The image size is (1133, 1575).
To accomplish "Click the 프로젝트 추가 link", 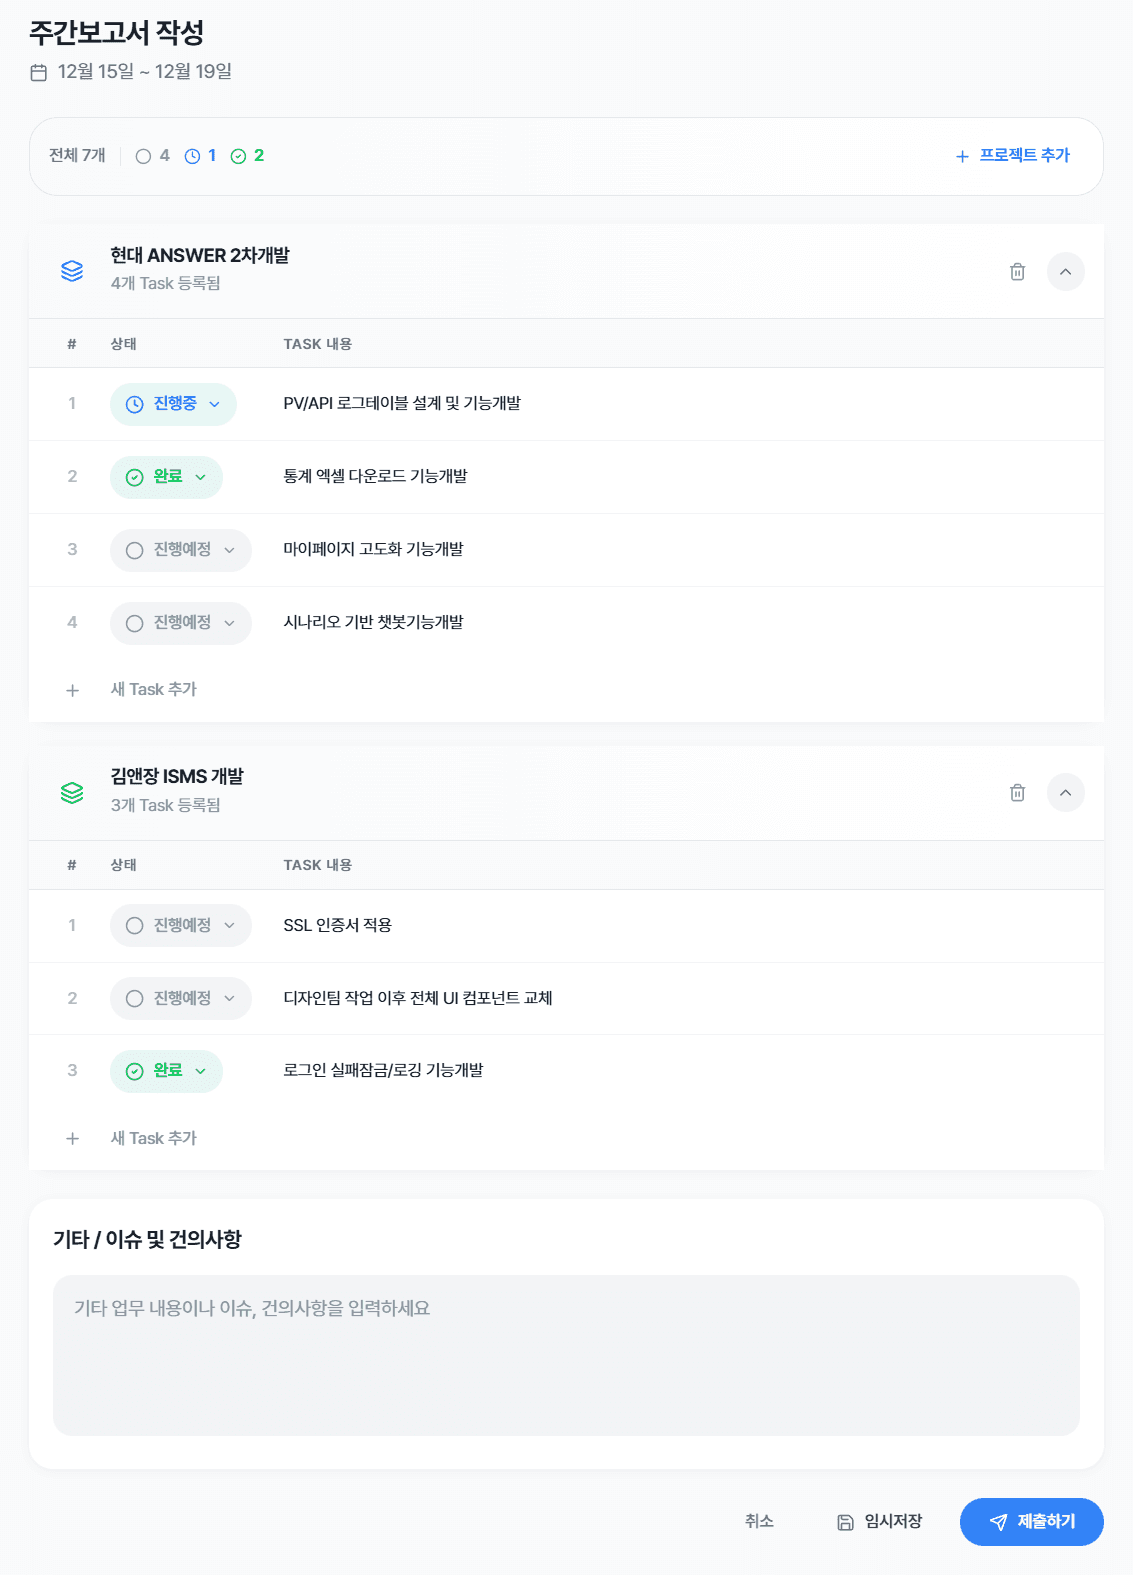I will [1013, 155].
